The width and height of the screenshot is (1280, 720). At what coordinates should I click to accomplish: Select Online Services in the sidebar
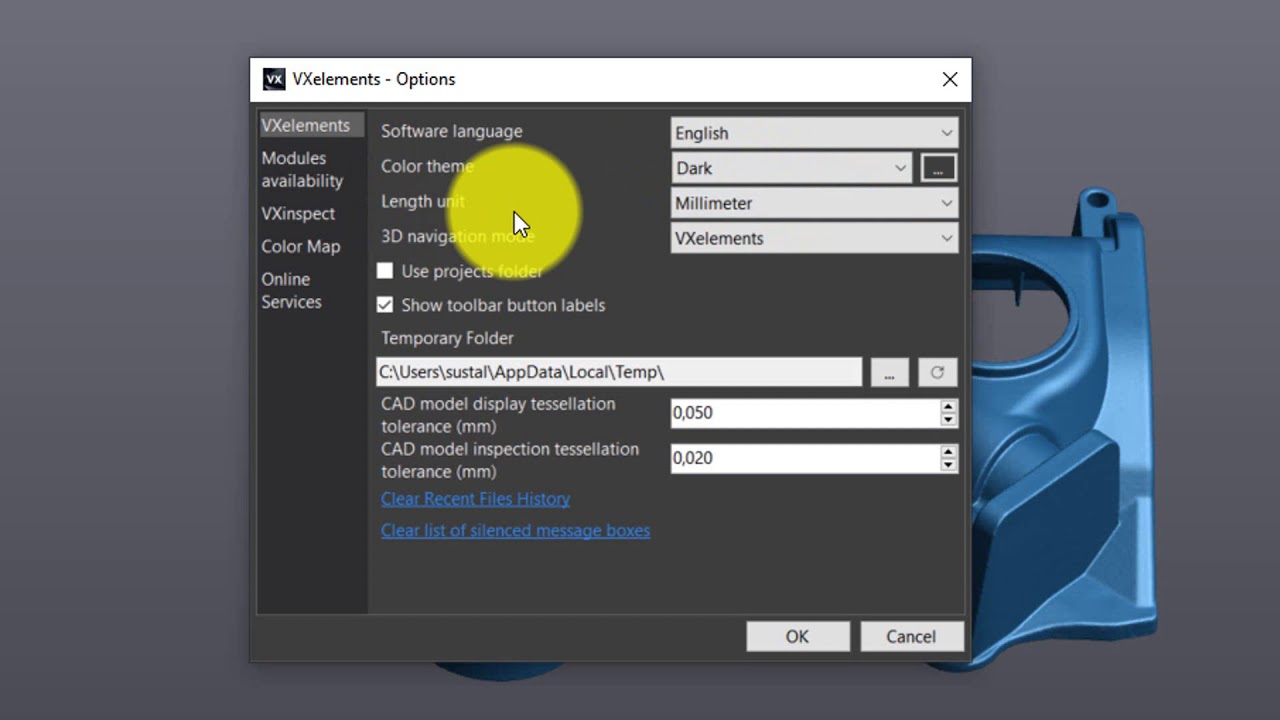[x=290, y=290]
